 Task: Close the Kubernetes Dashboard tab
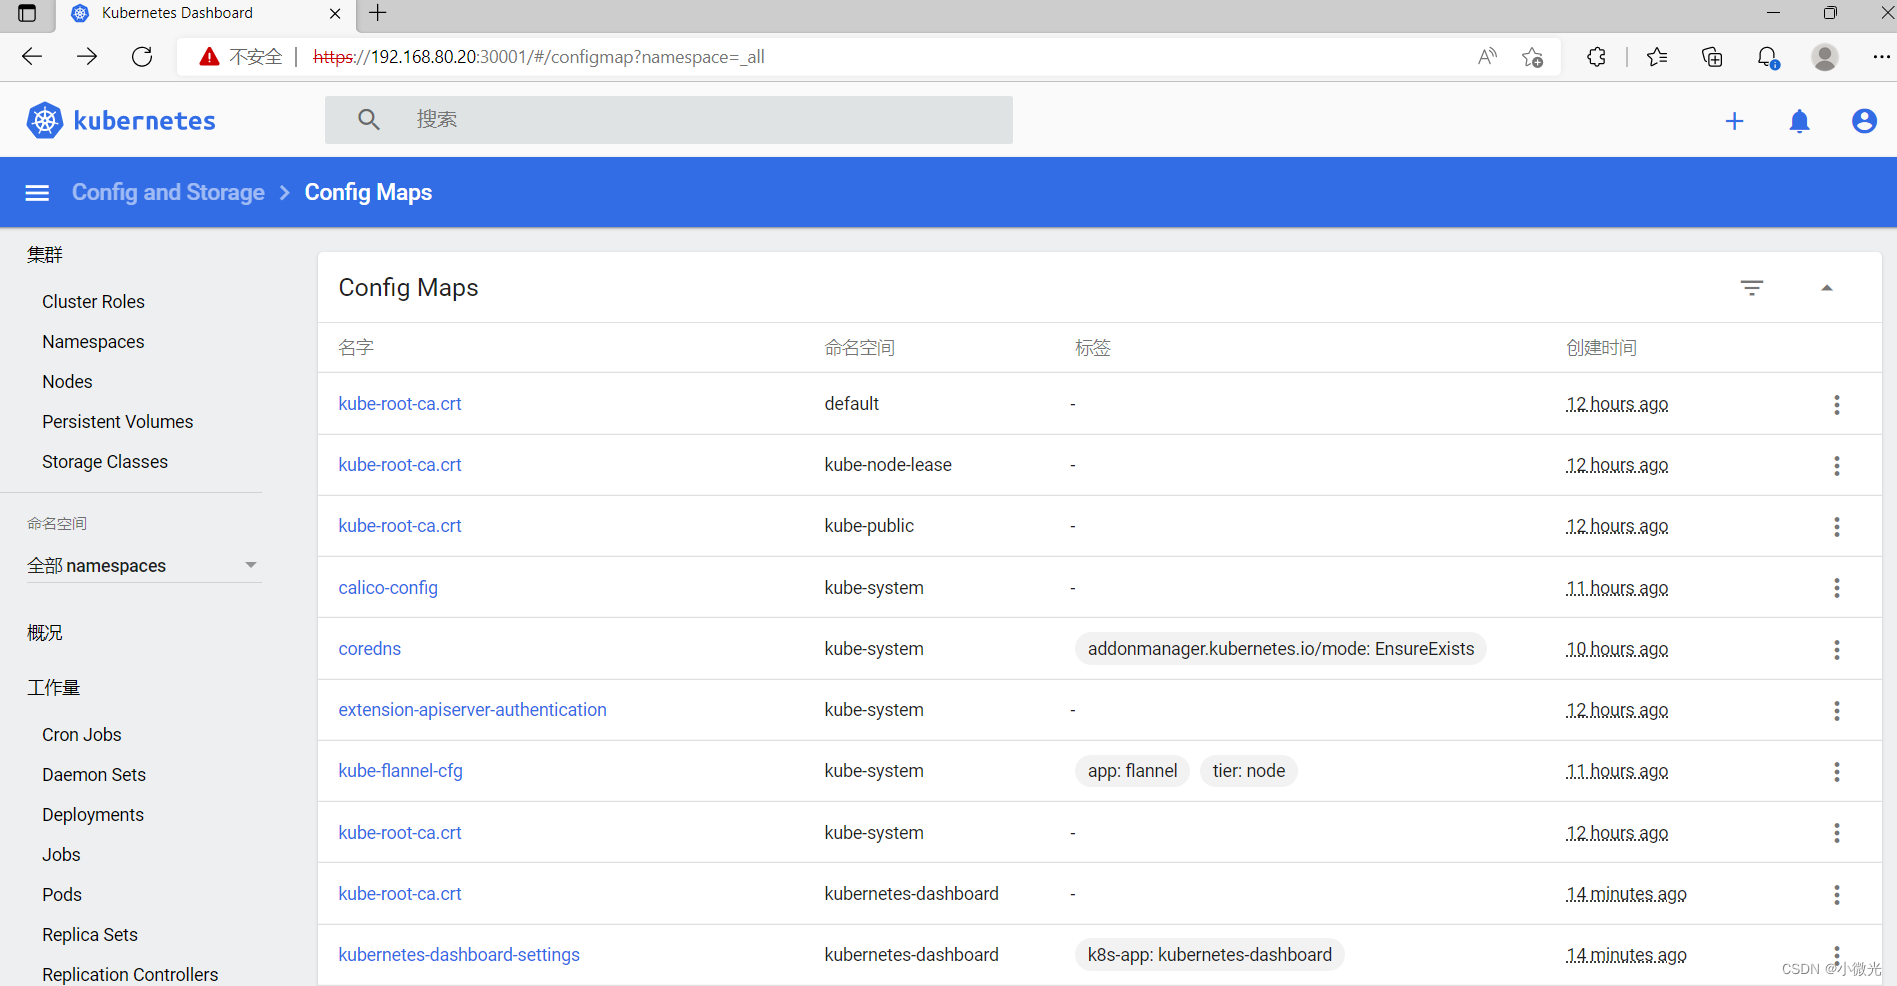(335, 14)
